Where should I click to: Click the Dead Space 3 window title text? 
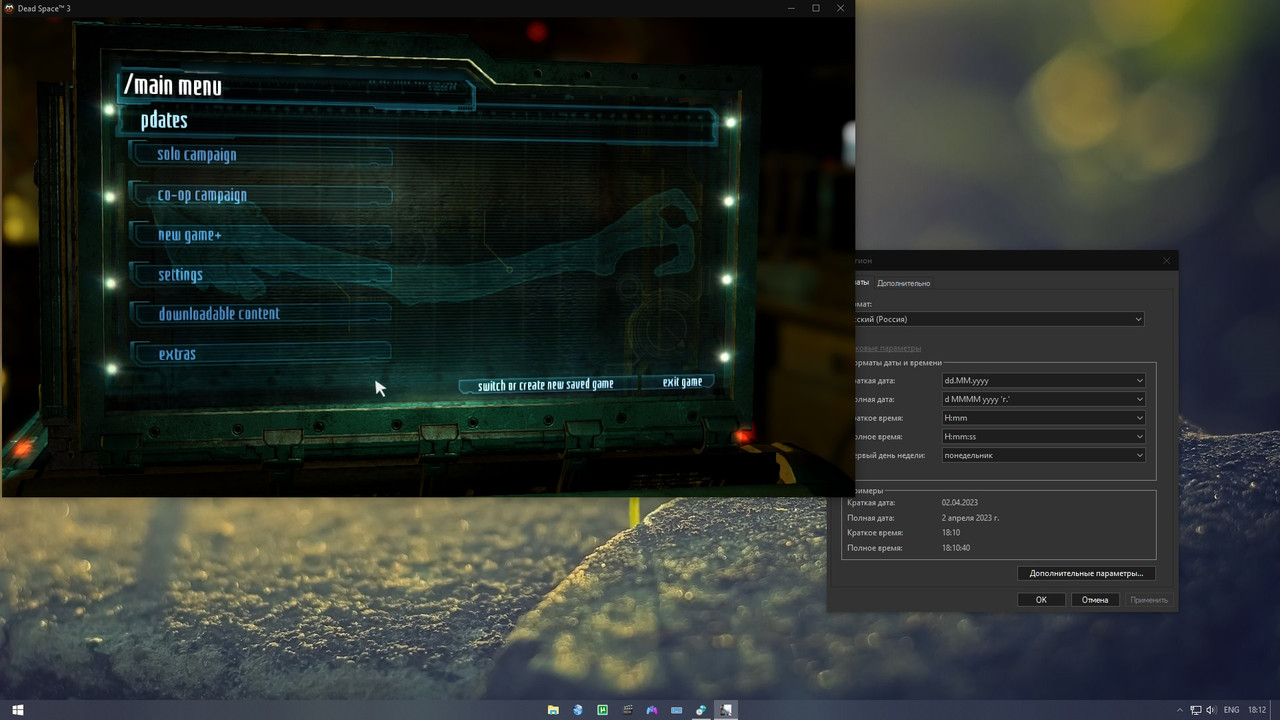(x=44, y=8)
